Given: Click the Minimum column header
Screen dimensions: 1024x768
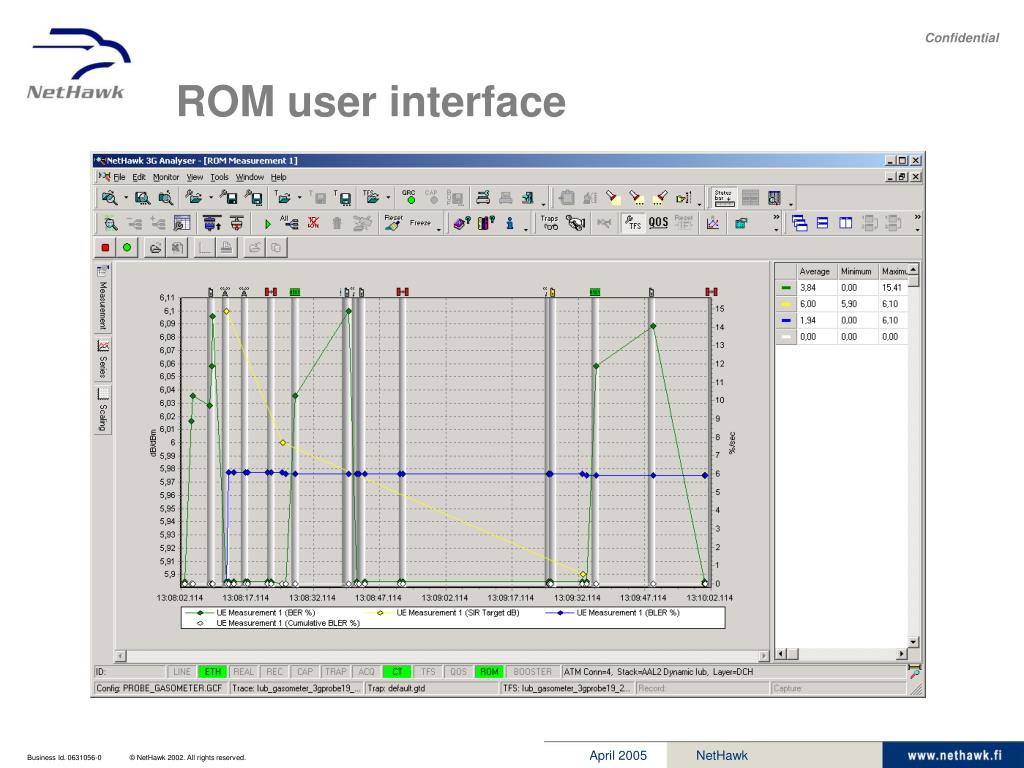Looking at the screenshot, I should pos(857,271).
